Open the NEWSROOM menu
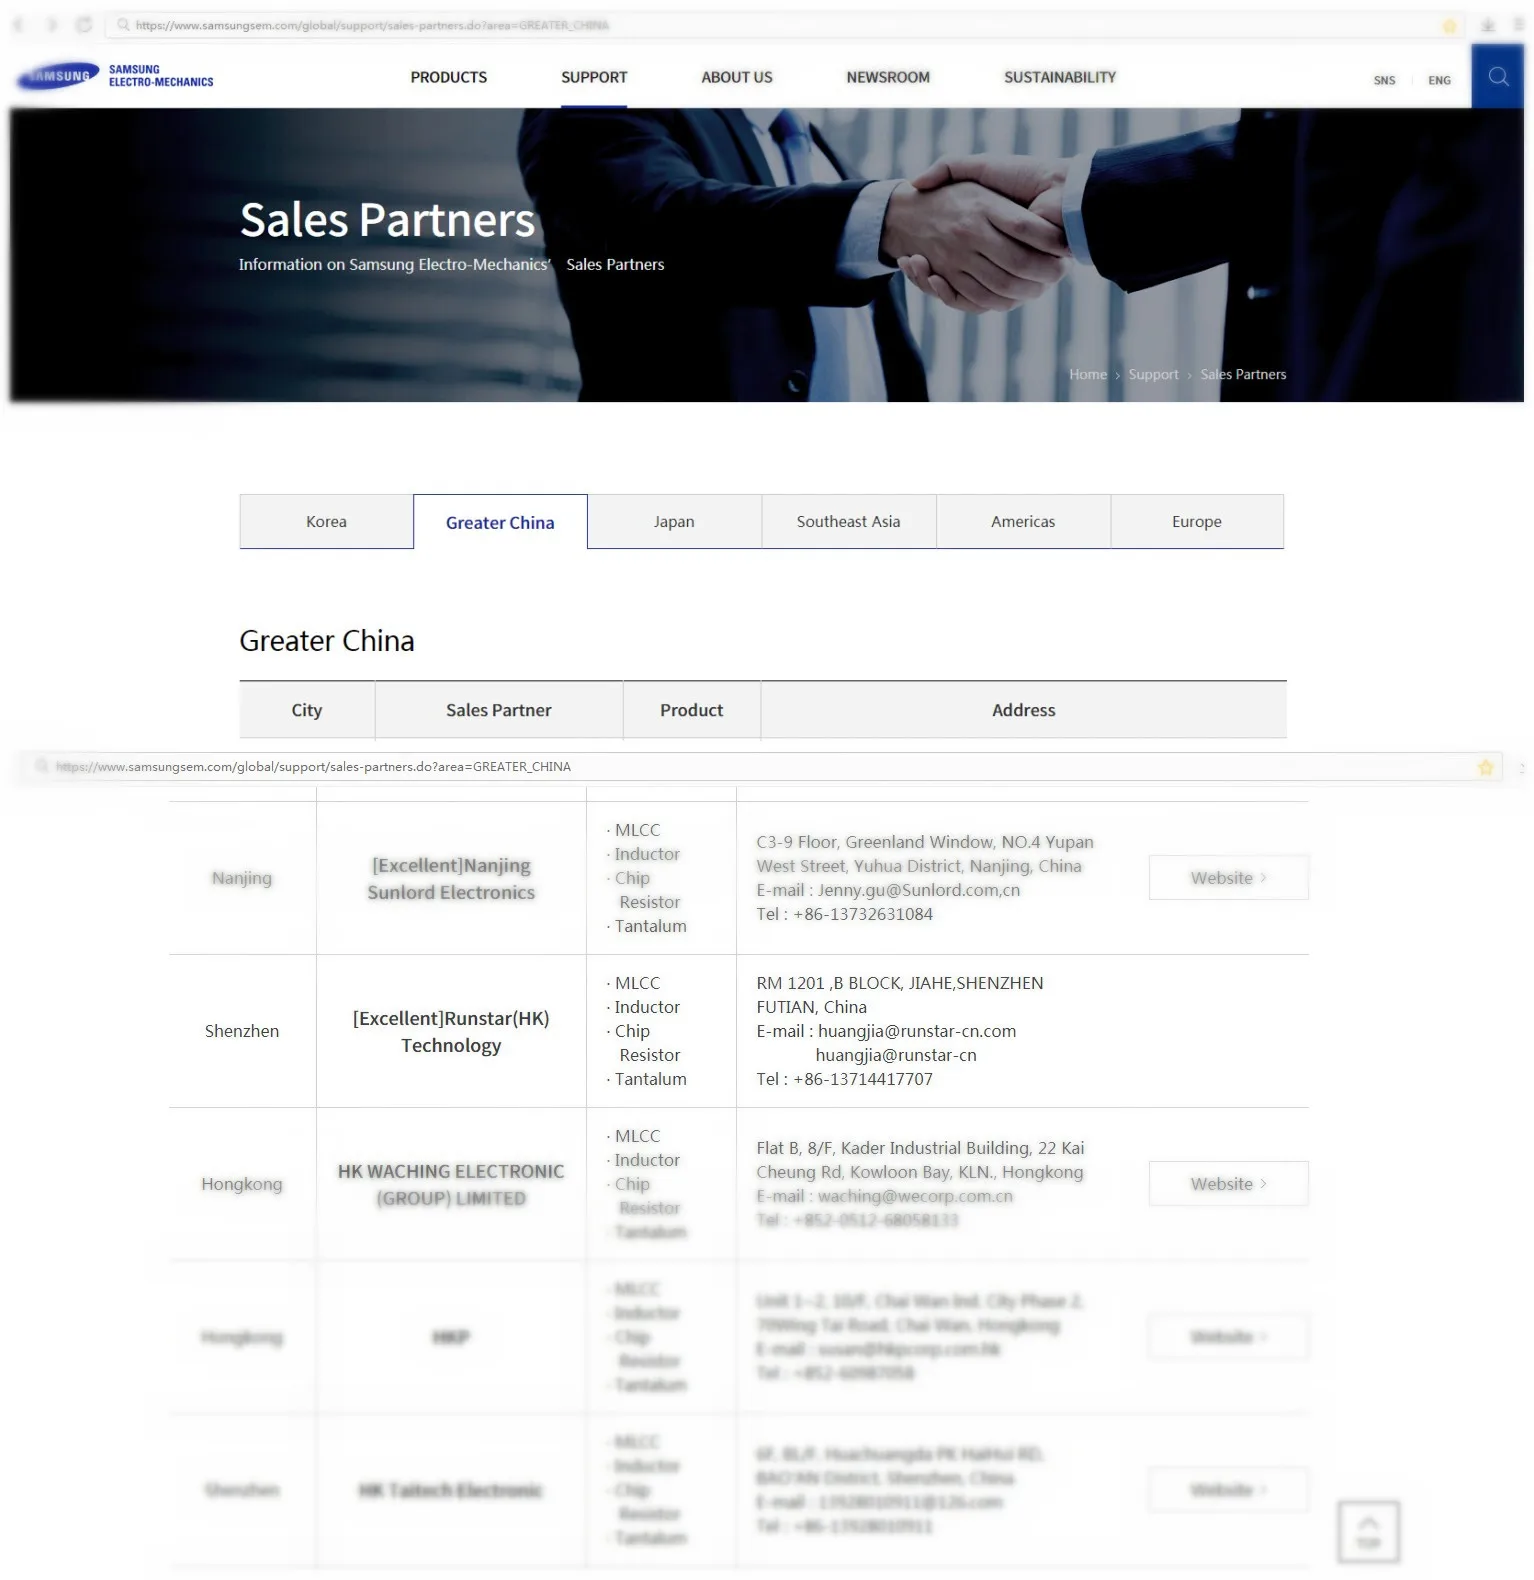Viewport: 1534px width, 1580px height. [x=888, y=77]
